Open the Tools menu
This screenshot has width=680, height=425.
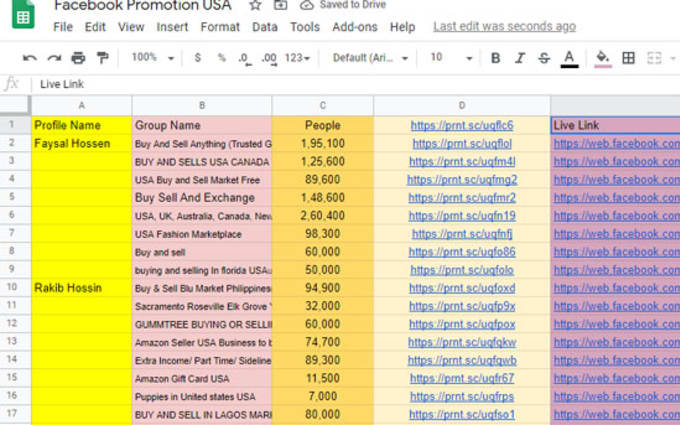coord(305,27)
